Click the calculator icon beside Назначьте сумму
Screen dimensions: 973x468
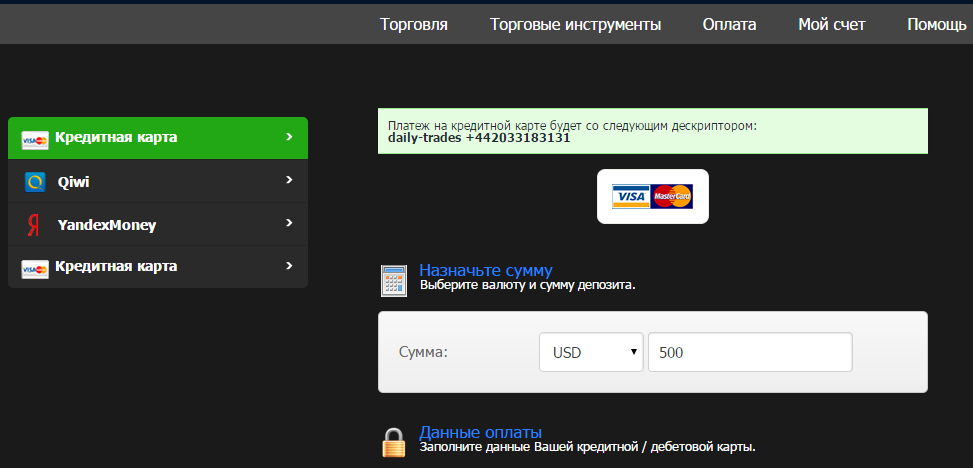394,281
